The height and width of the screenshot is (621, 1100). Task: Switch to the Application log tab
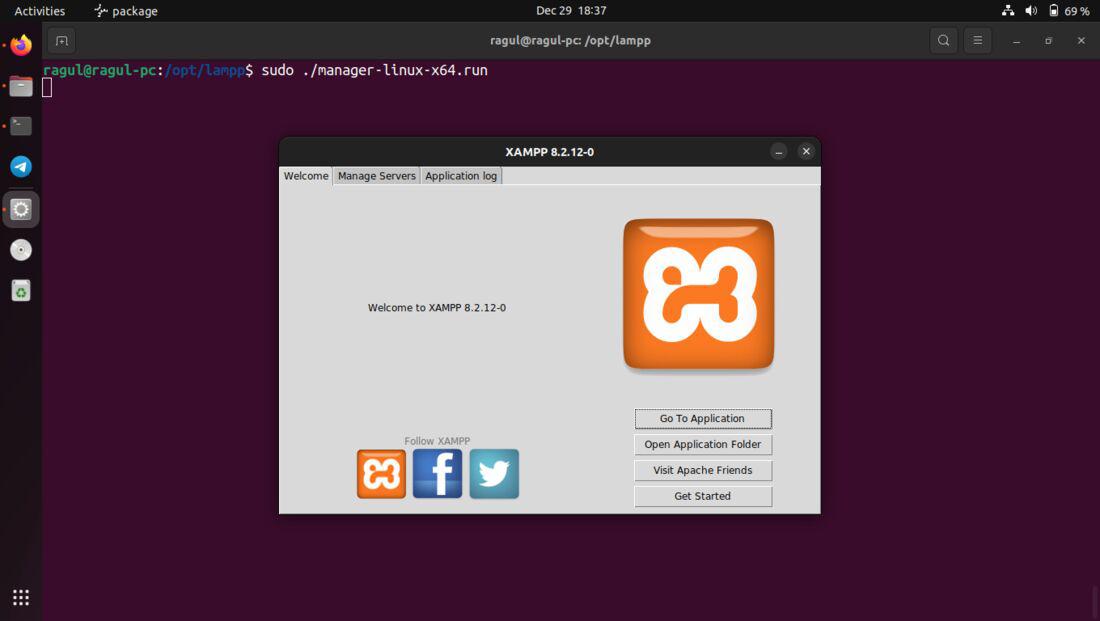pyautogui.click(x=461, y=176)
